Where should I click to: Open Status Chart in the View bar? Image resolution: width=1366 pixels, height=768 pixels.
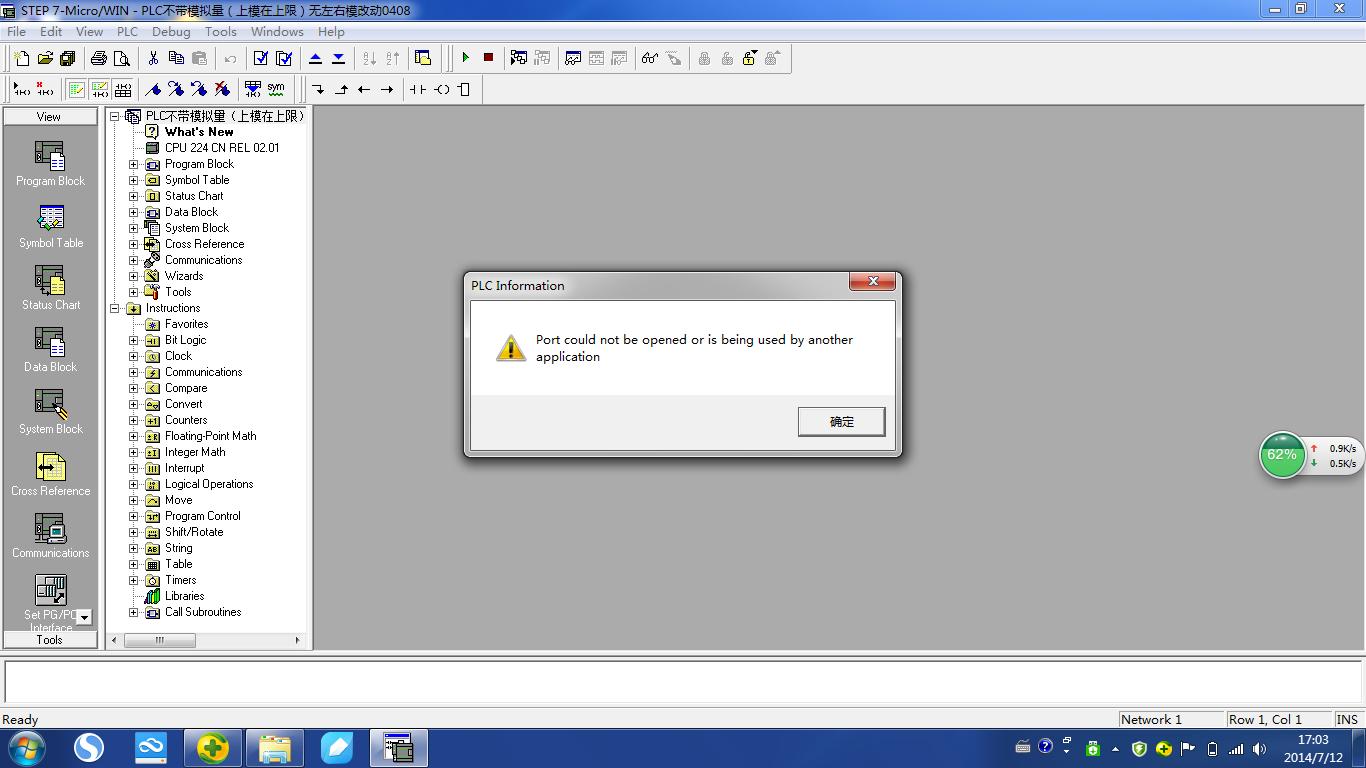50,288
